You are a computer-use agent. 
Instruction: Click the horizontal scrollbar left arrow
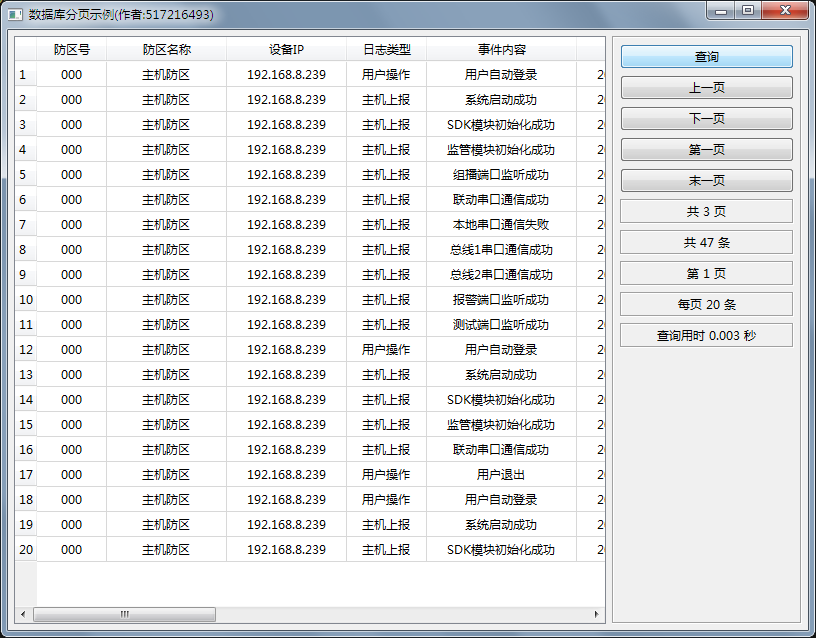23,614
